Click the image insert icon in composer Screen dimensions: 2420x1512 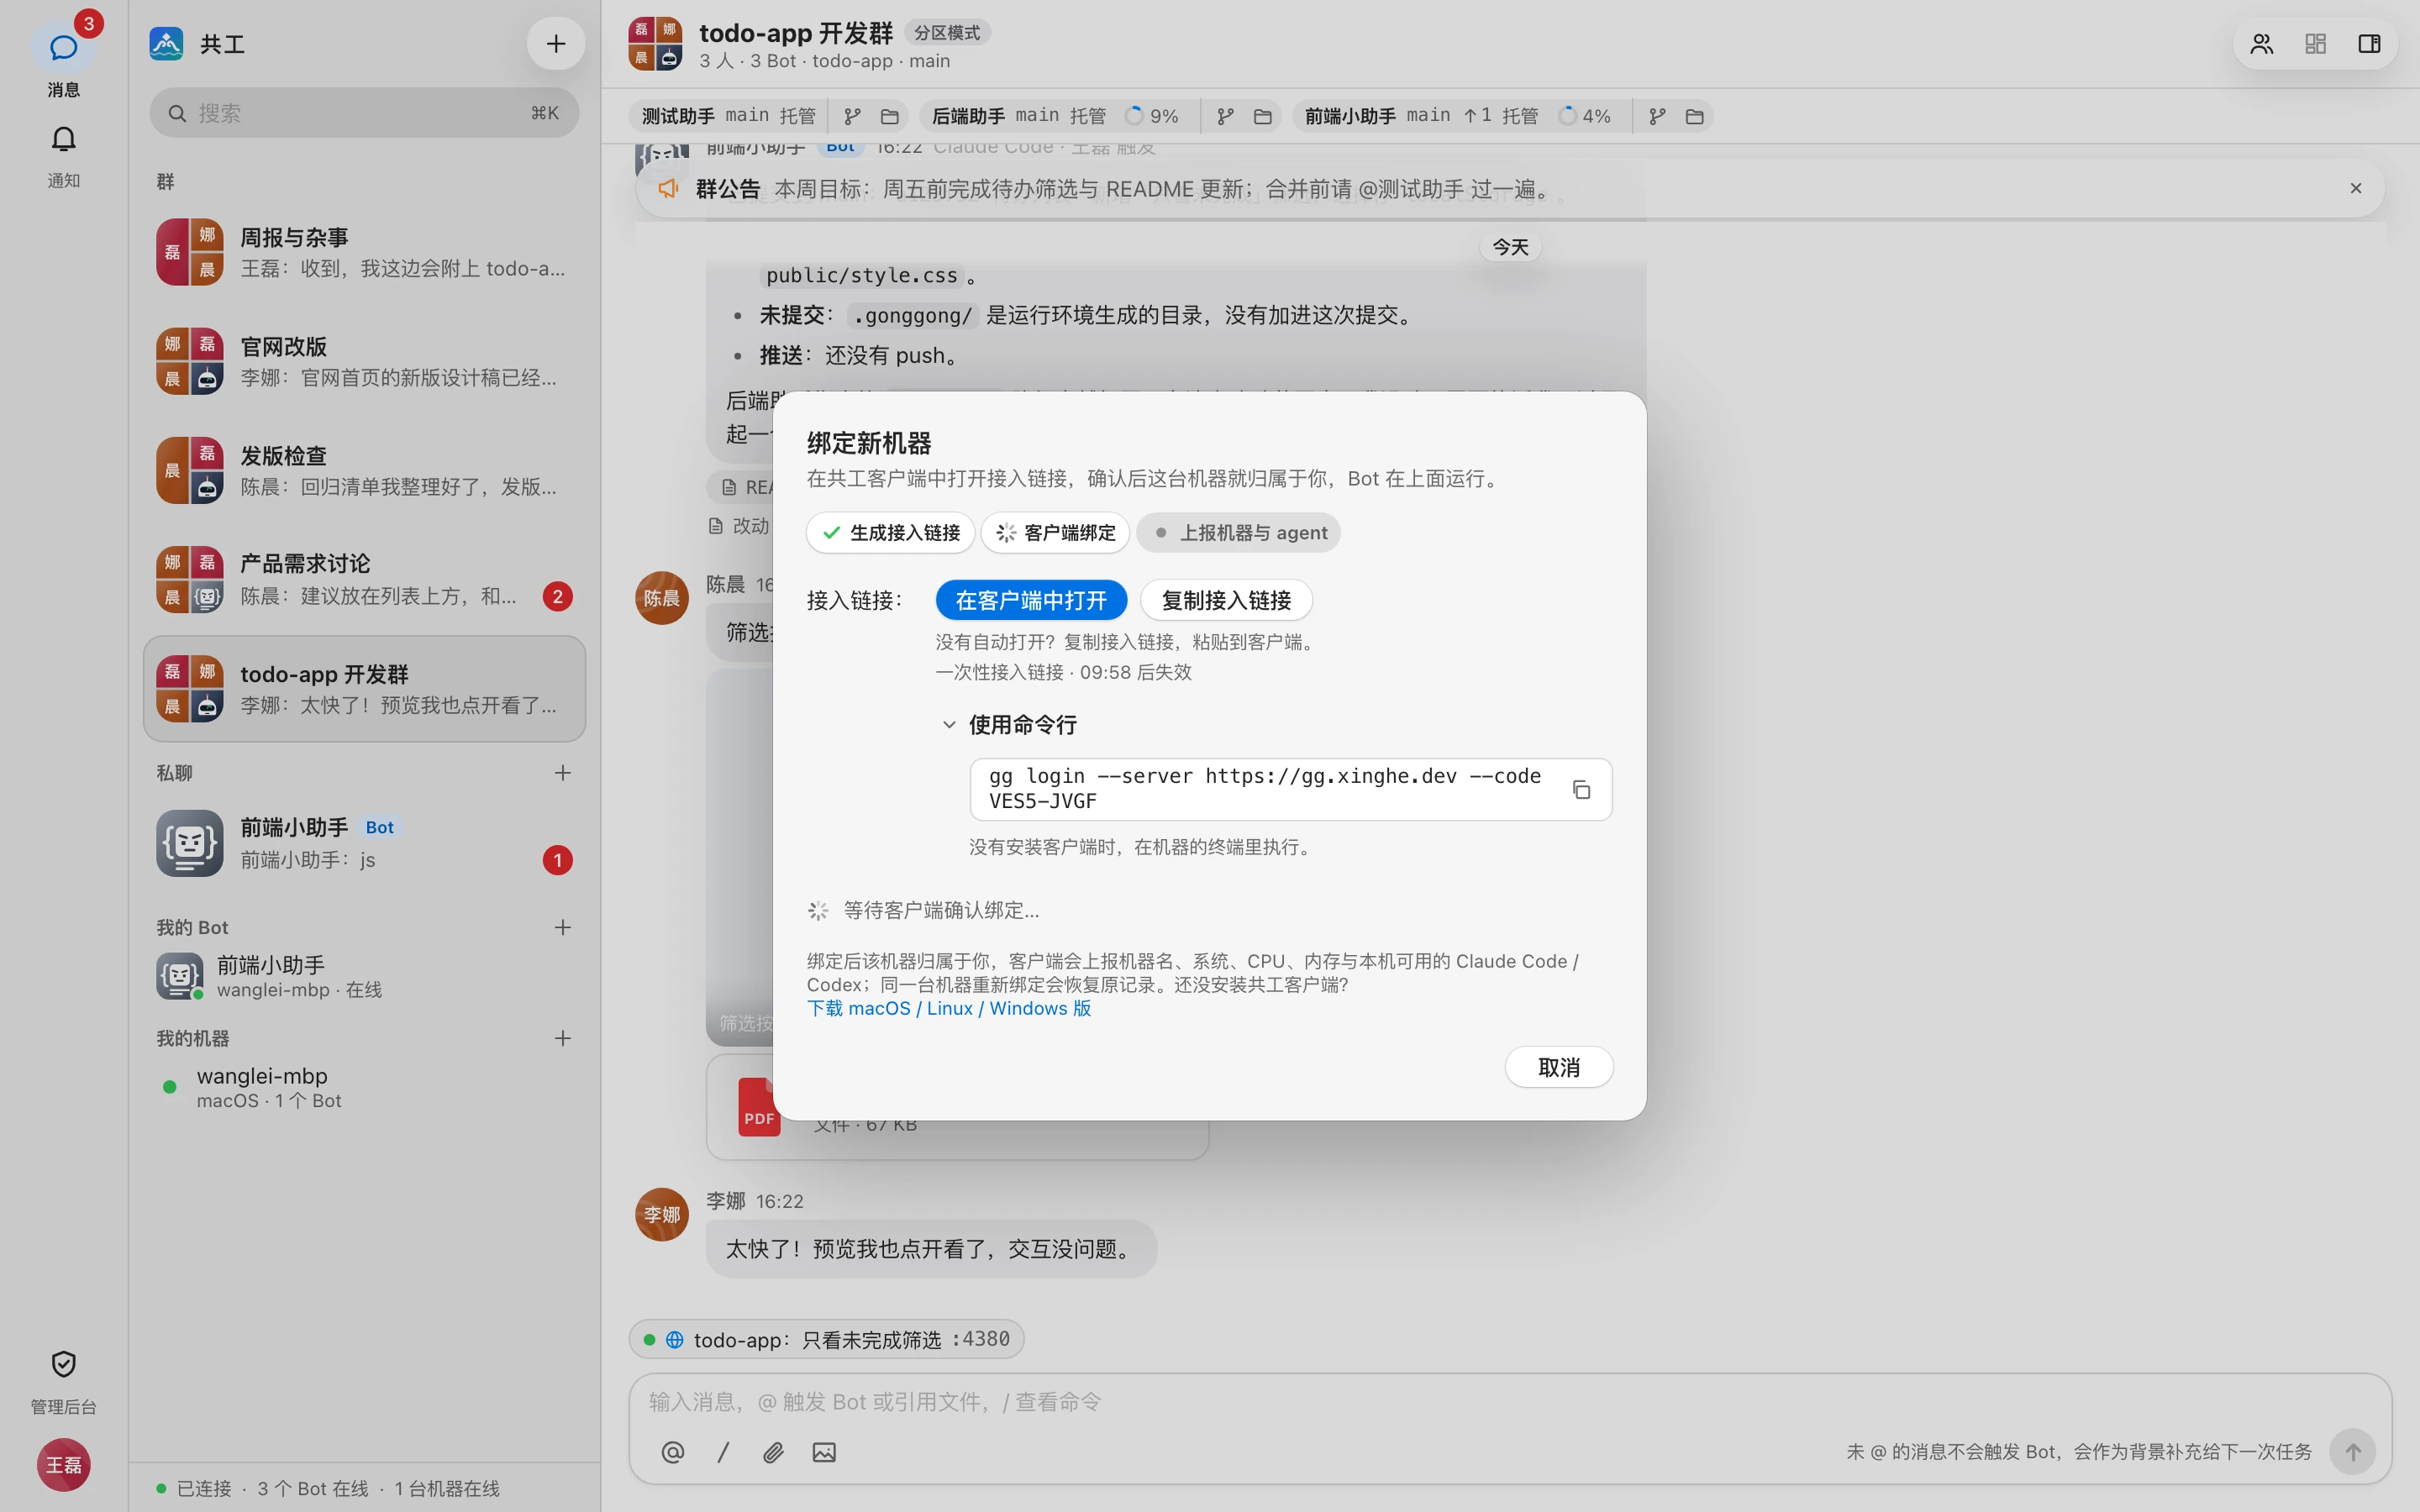[x=824, y=1452]
